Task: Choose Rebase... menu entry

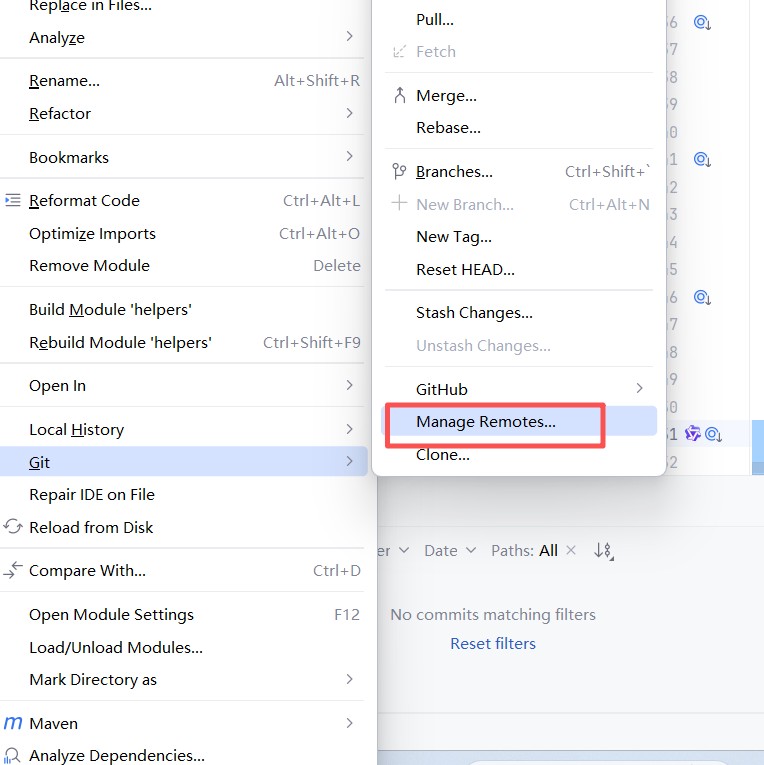Action: tap(519, 128)
